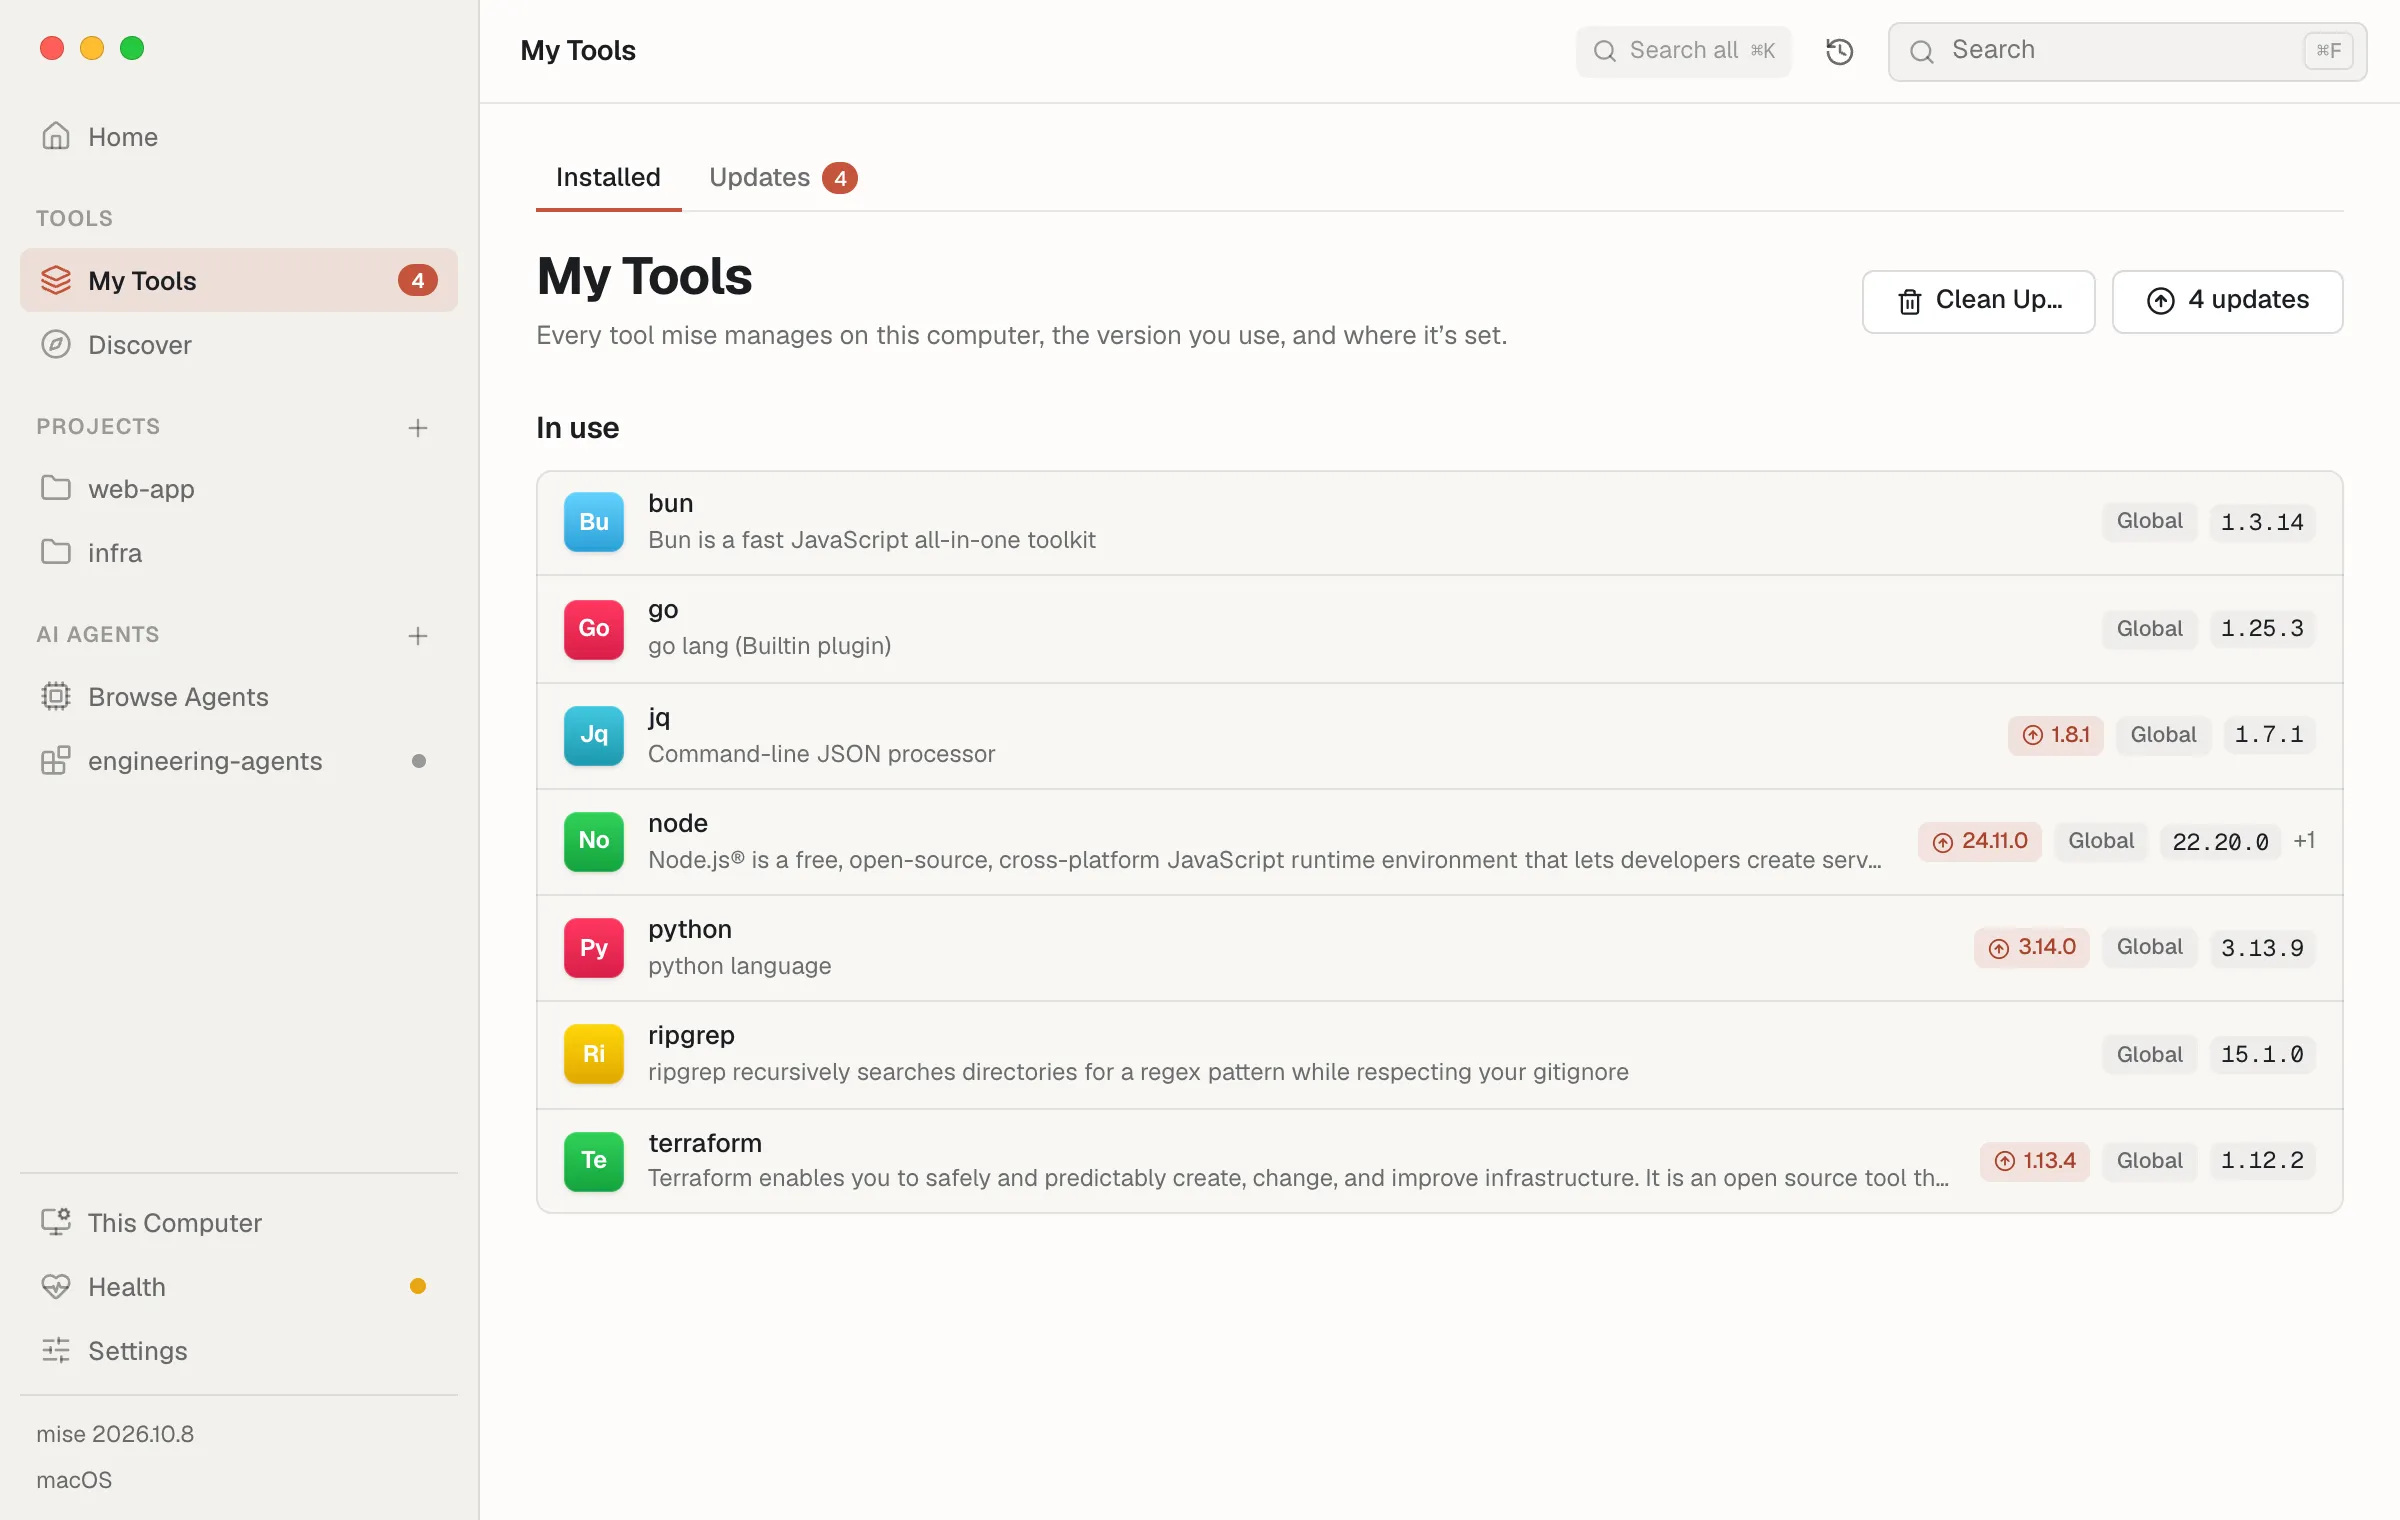This screenshot has height=1520, width=2400.
Task: Click the node tool icon
Action: (594, 841)
